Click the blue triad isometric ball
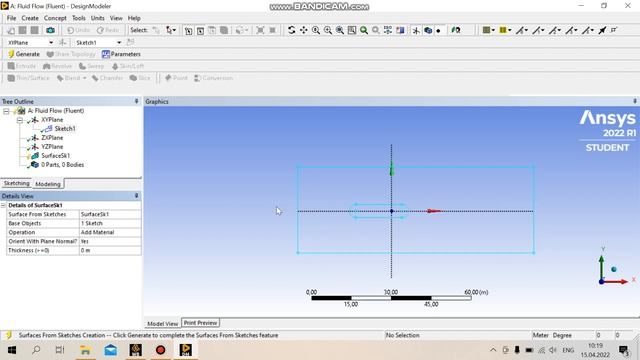 pos(613,269)
